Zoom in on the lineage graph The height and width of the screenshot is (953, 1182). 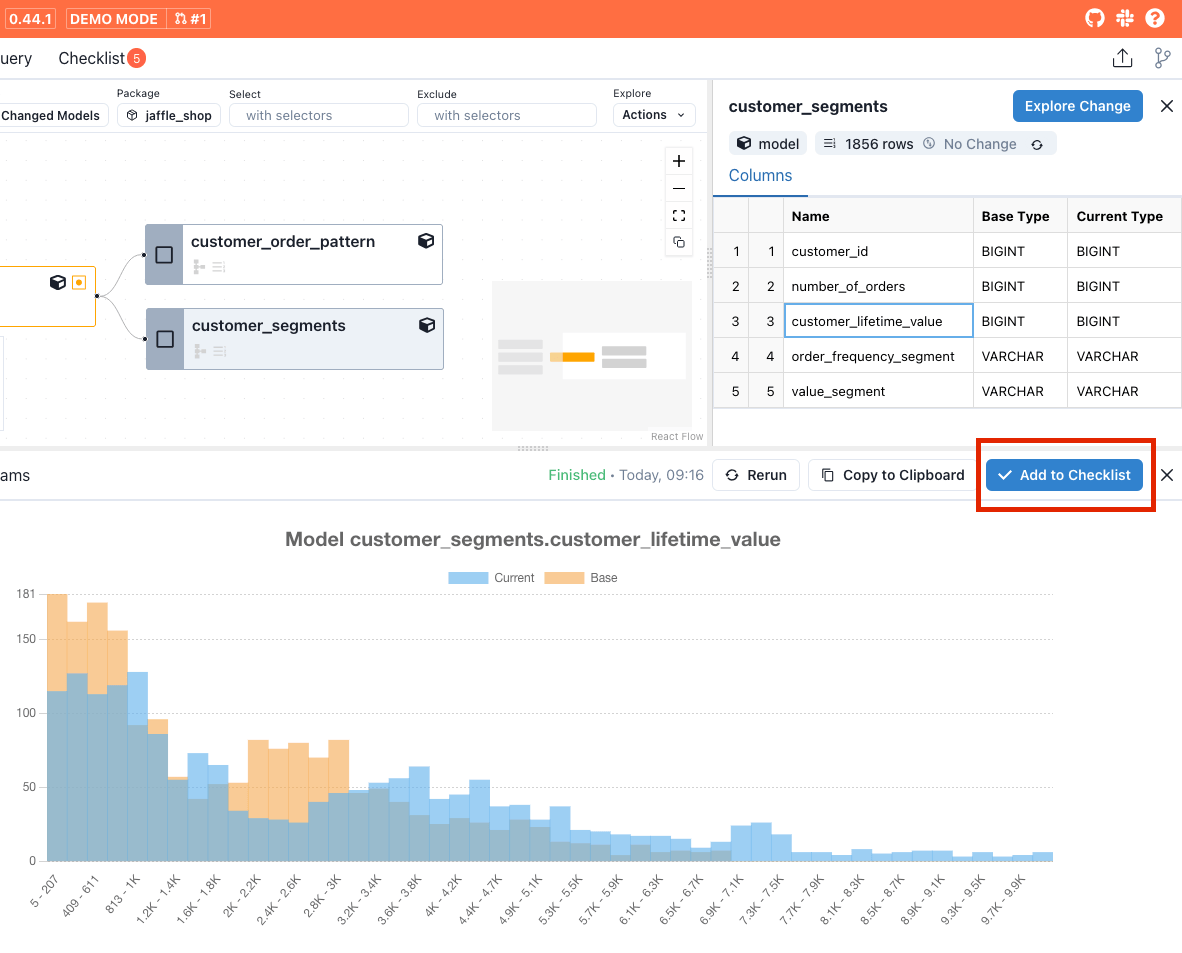tap(679, 161)
